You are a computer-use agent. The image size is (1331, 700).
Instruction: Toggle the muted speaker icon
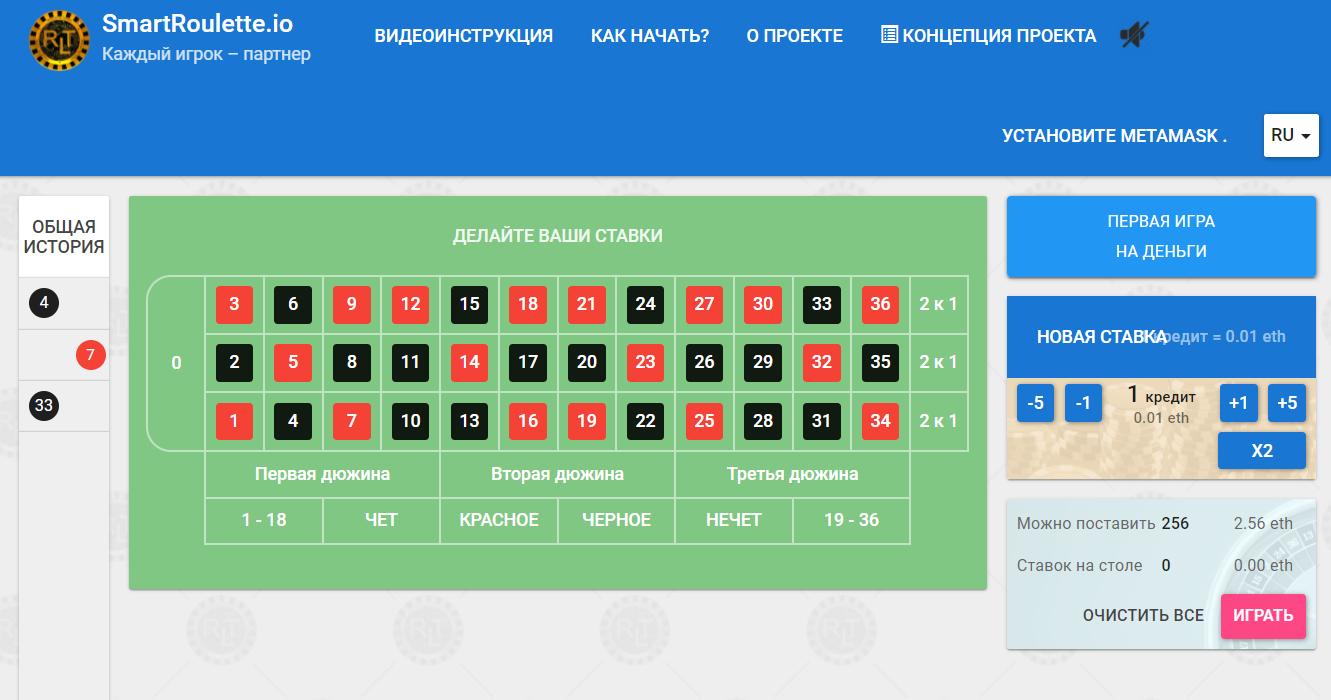point(1134,35)
